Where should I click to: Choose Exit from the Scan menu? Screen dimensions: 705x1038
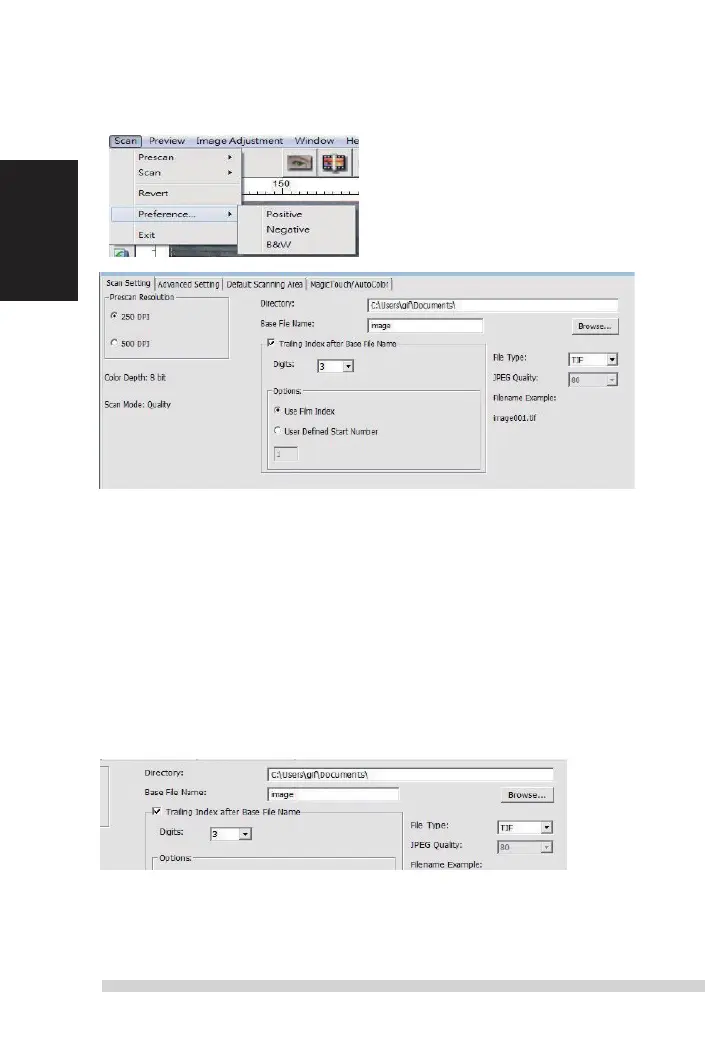coord(175,235)
